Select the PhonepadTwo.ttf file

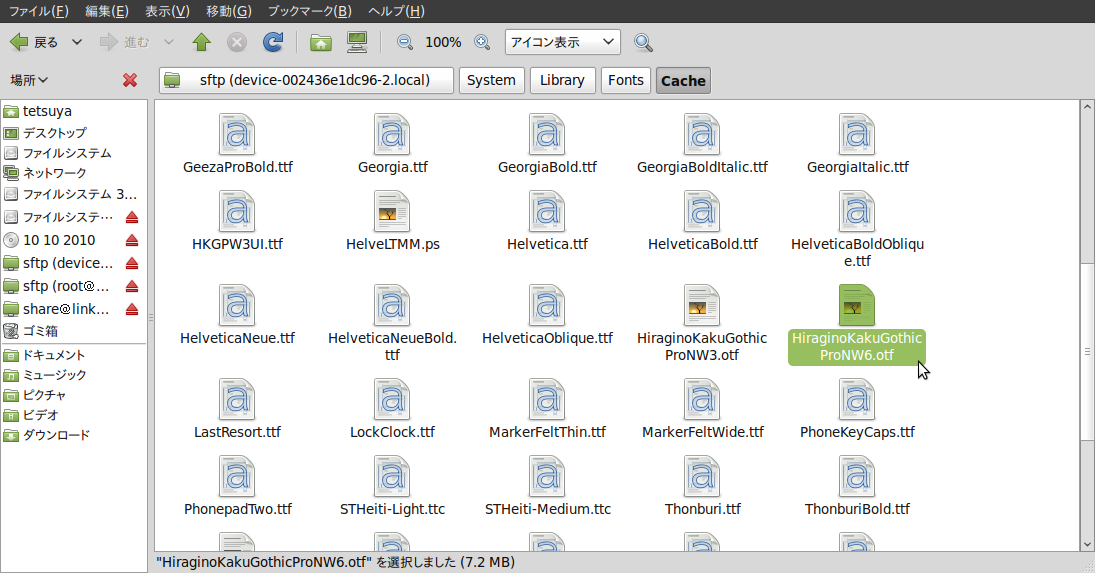237,486
